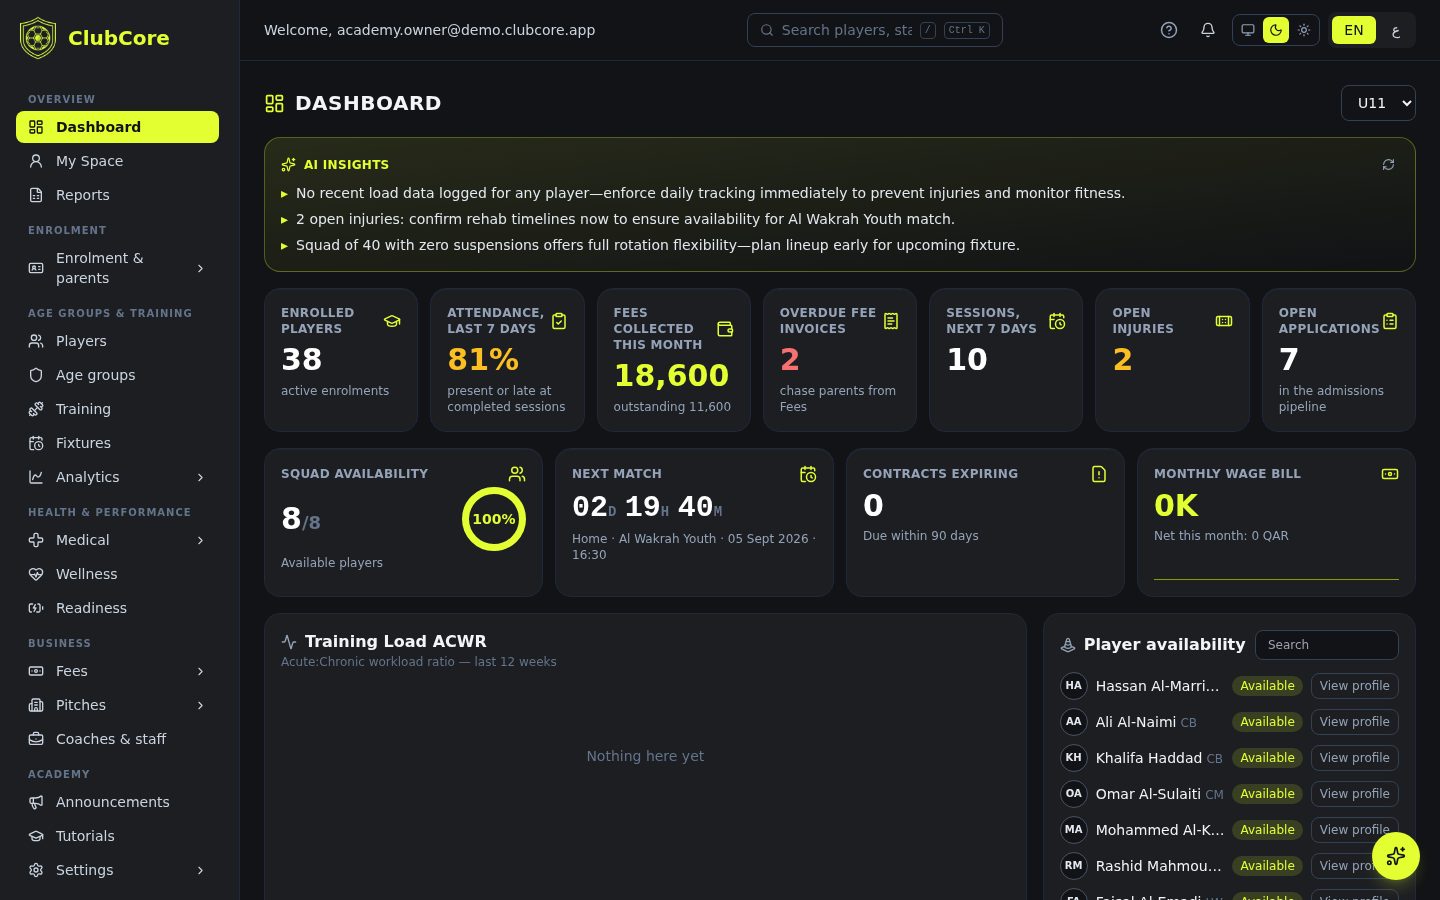Open My Space in sidebar
Viewport: 1440px width, 900px height.
coord(117,161)
